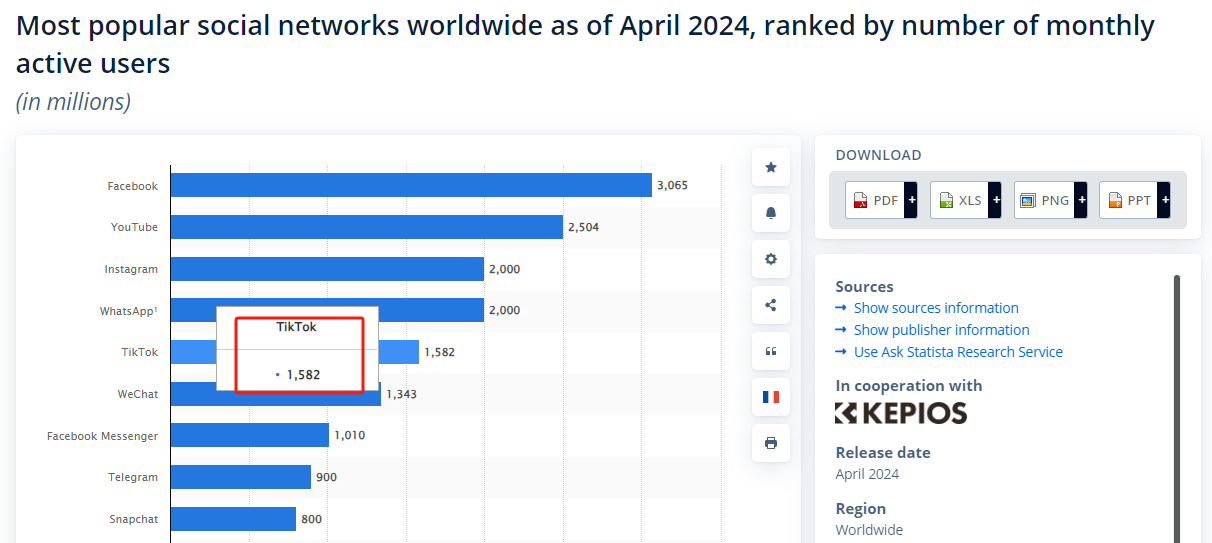
Task: Download the chart as PNG
Action: click(x=1050, y=200)
